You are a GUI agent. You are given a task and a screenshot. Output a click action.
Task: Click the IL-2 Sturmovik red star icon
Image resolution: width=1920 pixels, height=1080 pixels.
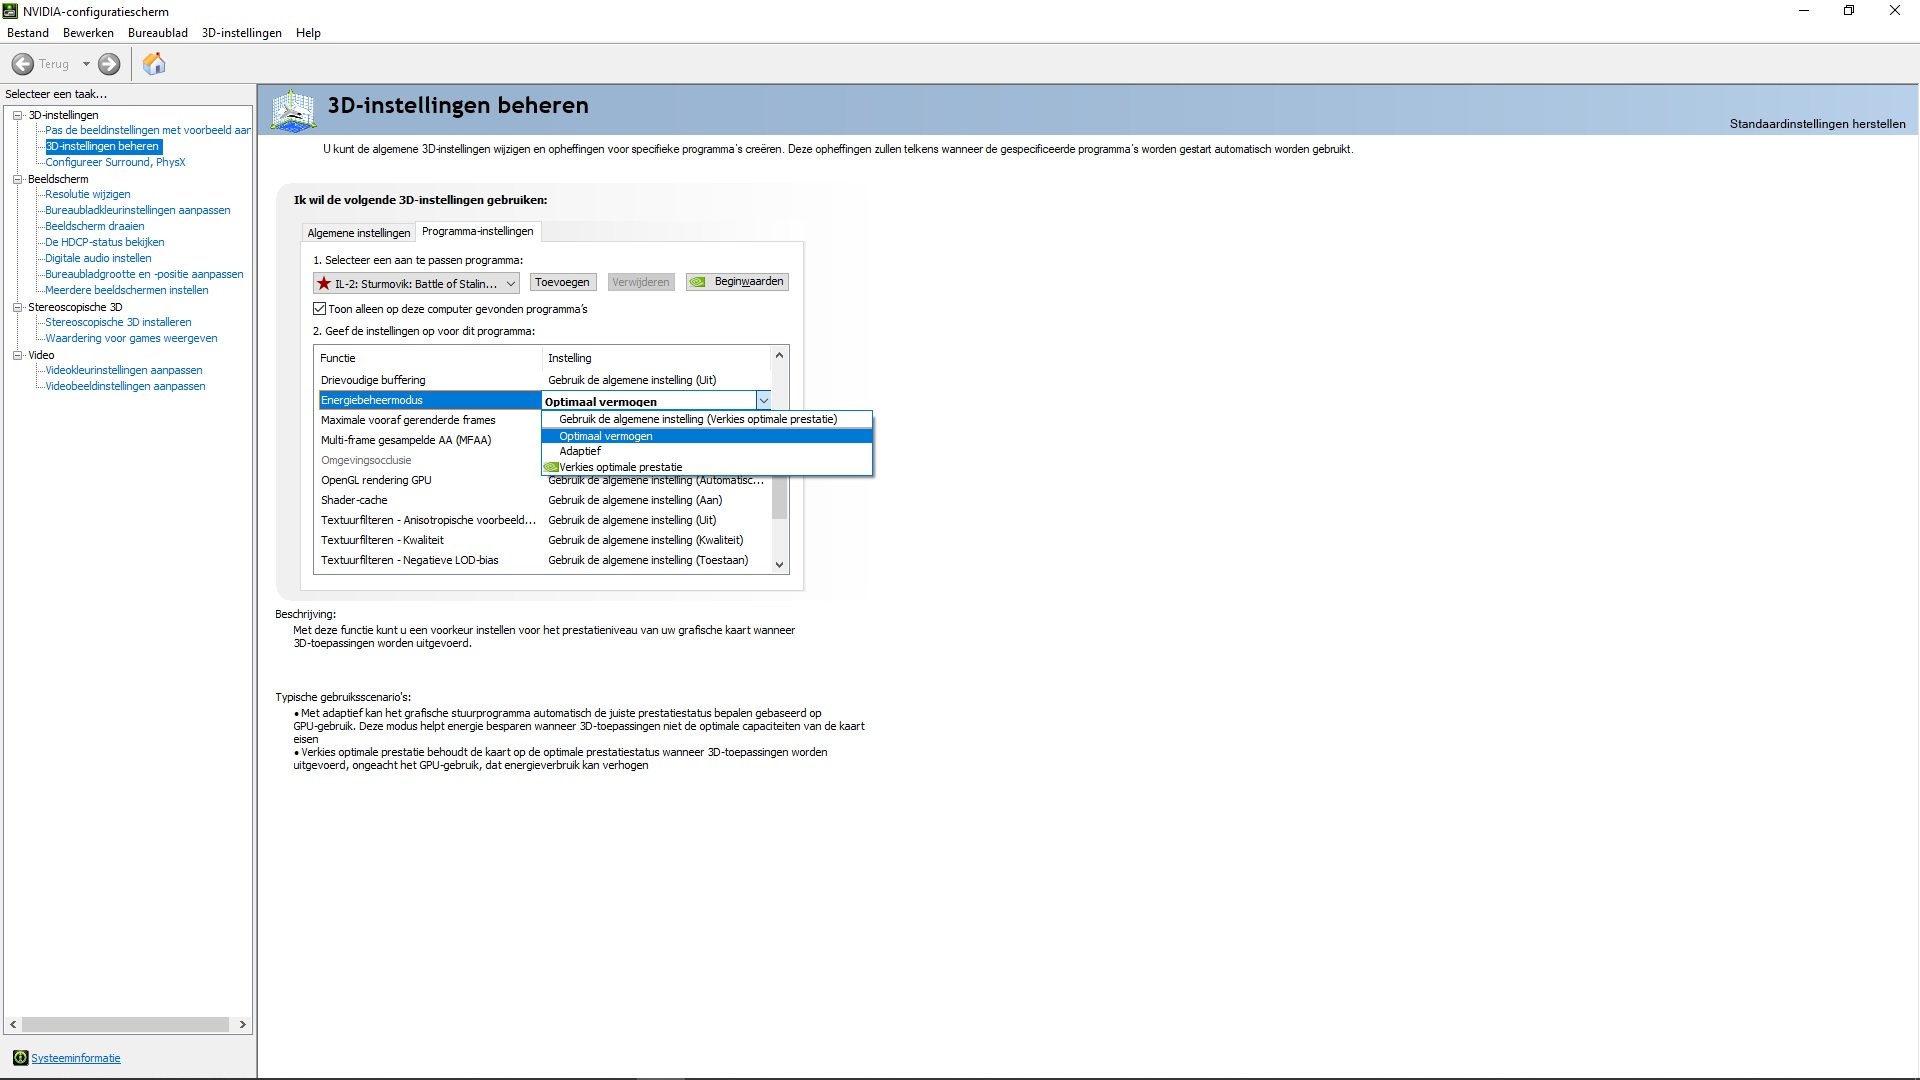(x=324, y=283)
